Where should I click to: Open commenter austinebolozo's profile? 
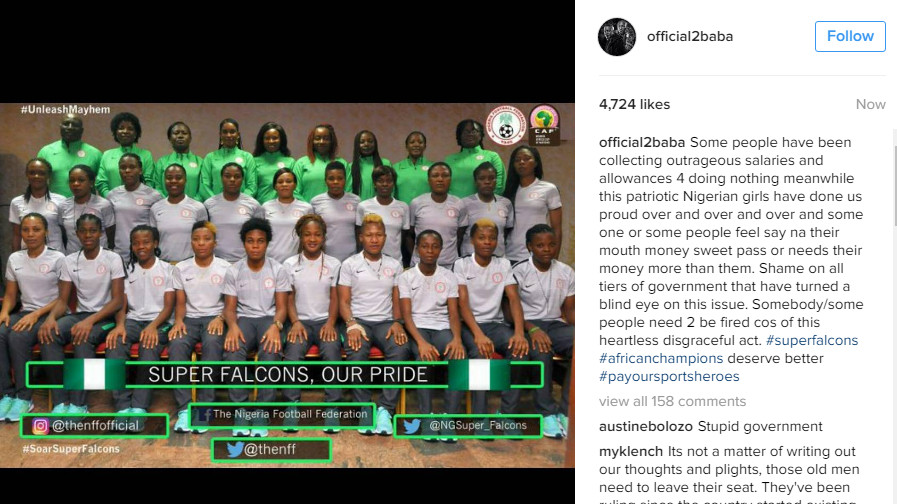tap(646, 427)
